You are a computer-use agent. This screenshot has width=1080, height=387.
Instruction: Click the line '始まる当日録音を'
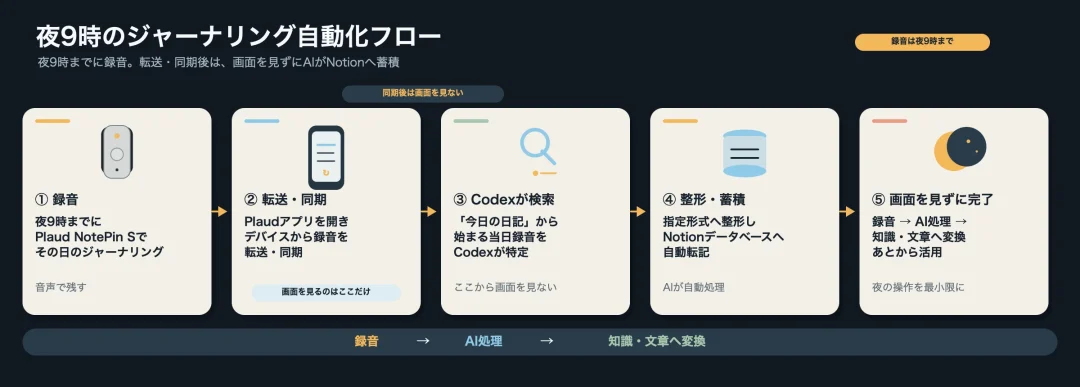click(x=499, y=237)
